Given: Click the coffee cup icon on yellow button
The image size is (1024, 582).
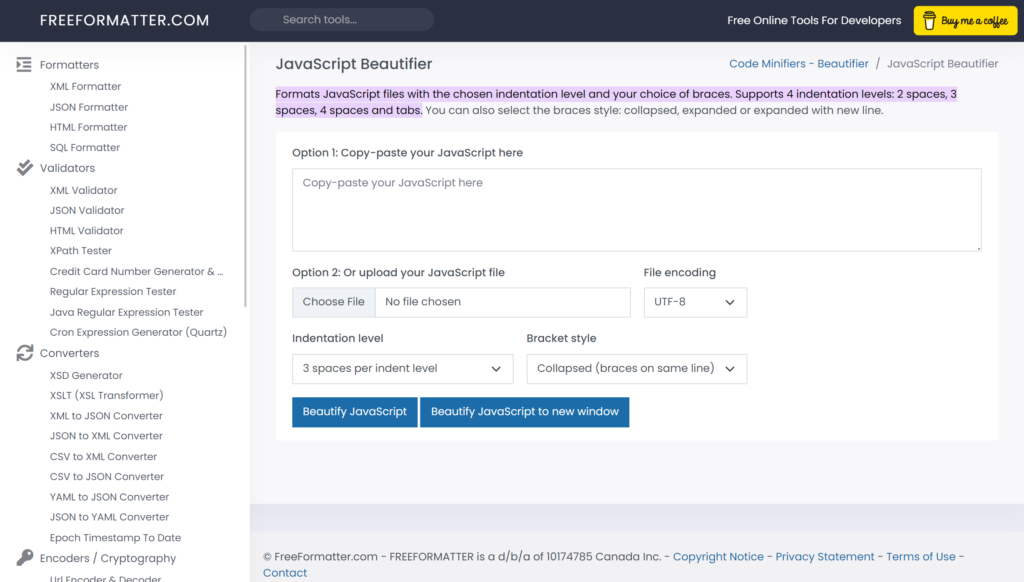Looking at the screenshot, I should [929, 21].
